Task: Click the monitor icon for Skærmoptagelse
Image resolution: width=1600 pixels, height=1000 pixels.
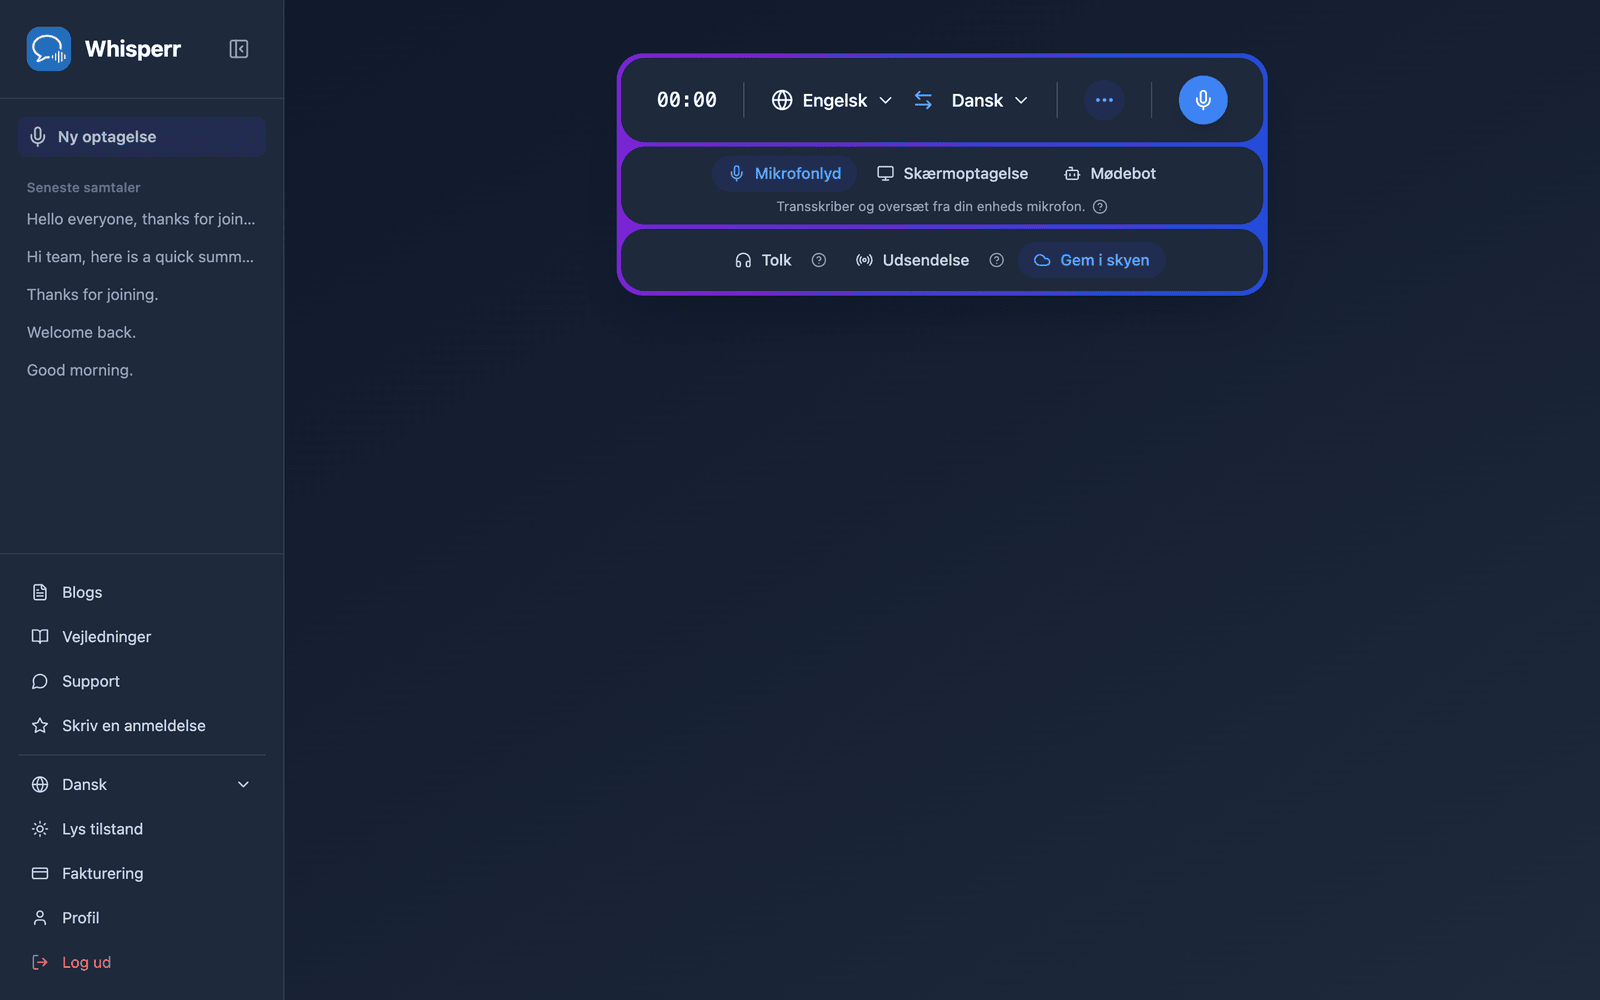Action: pos(885,174)
